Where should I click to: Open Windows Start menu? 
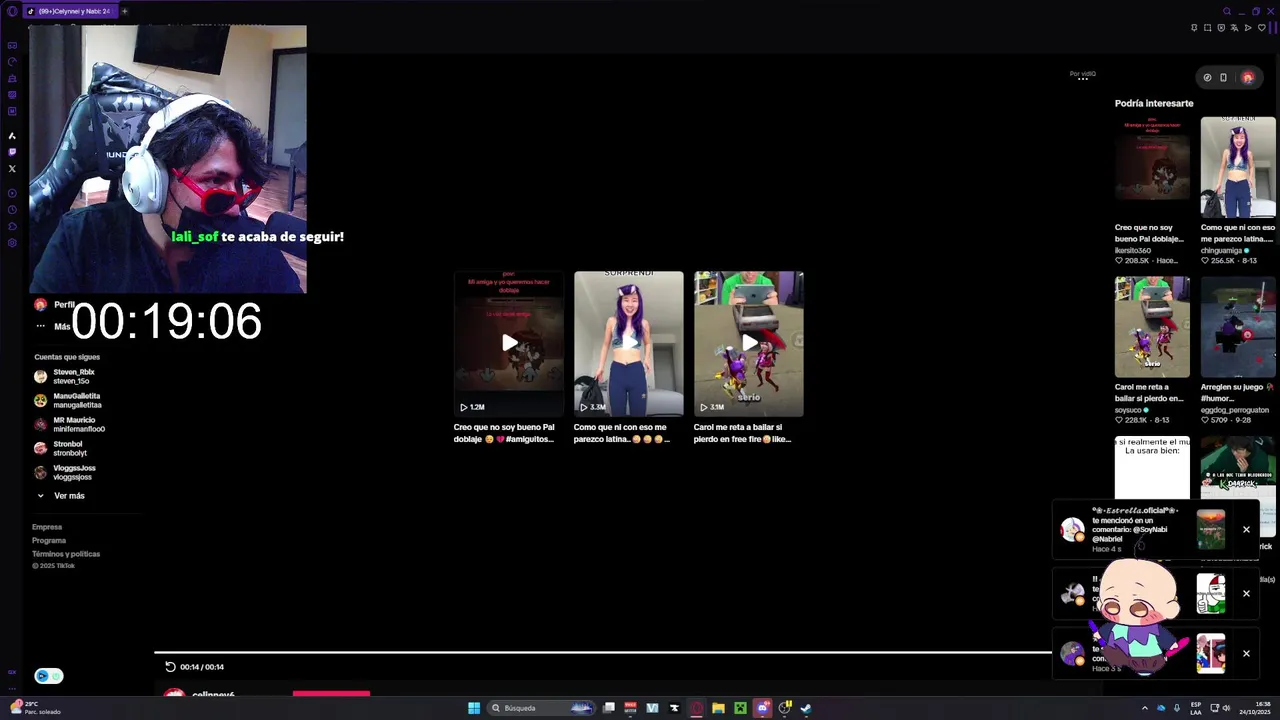474,708
